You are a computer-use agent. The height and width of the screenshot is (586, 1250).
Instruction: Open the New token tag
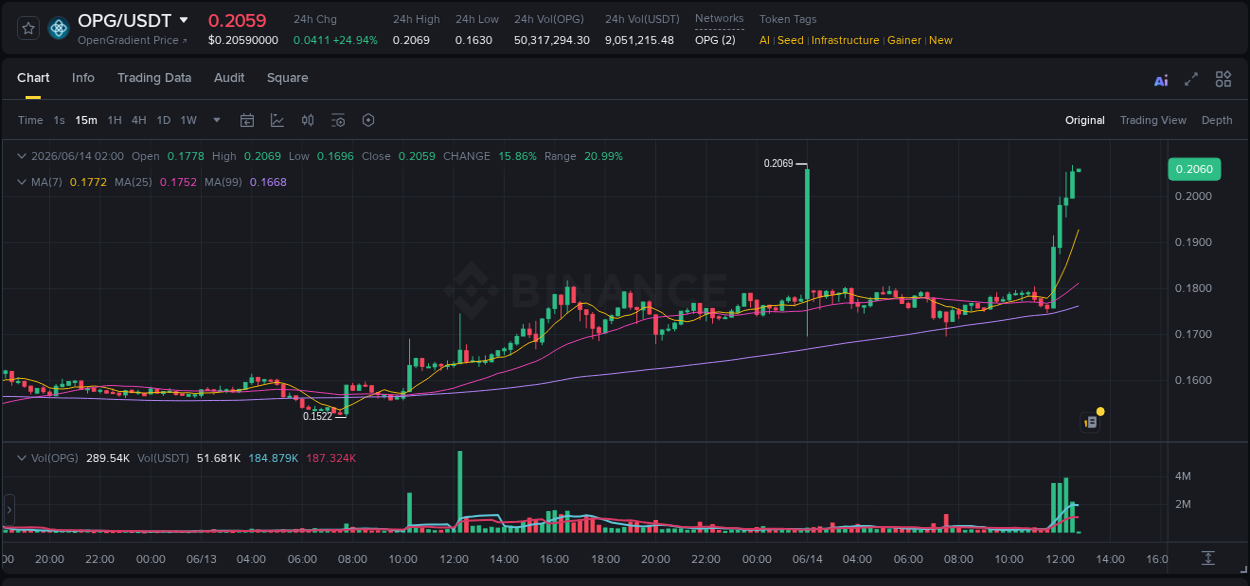941,40
